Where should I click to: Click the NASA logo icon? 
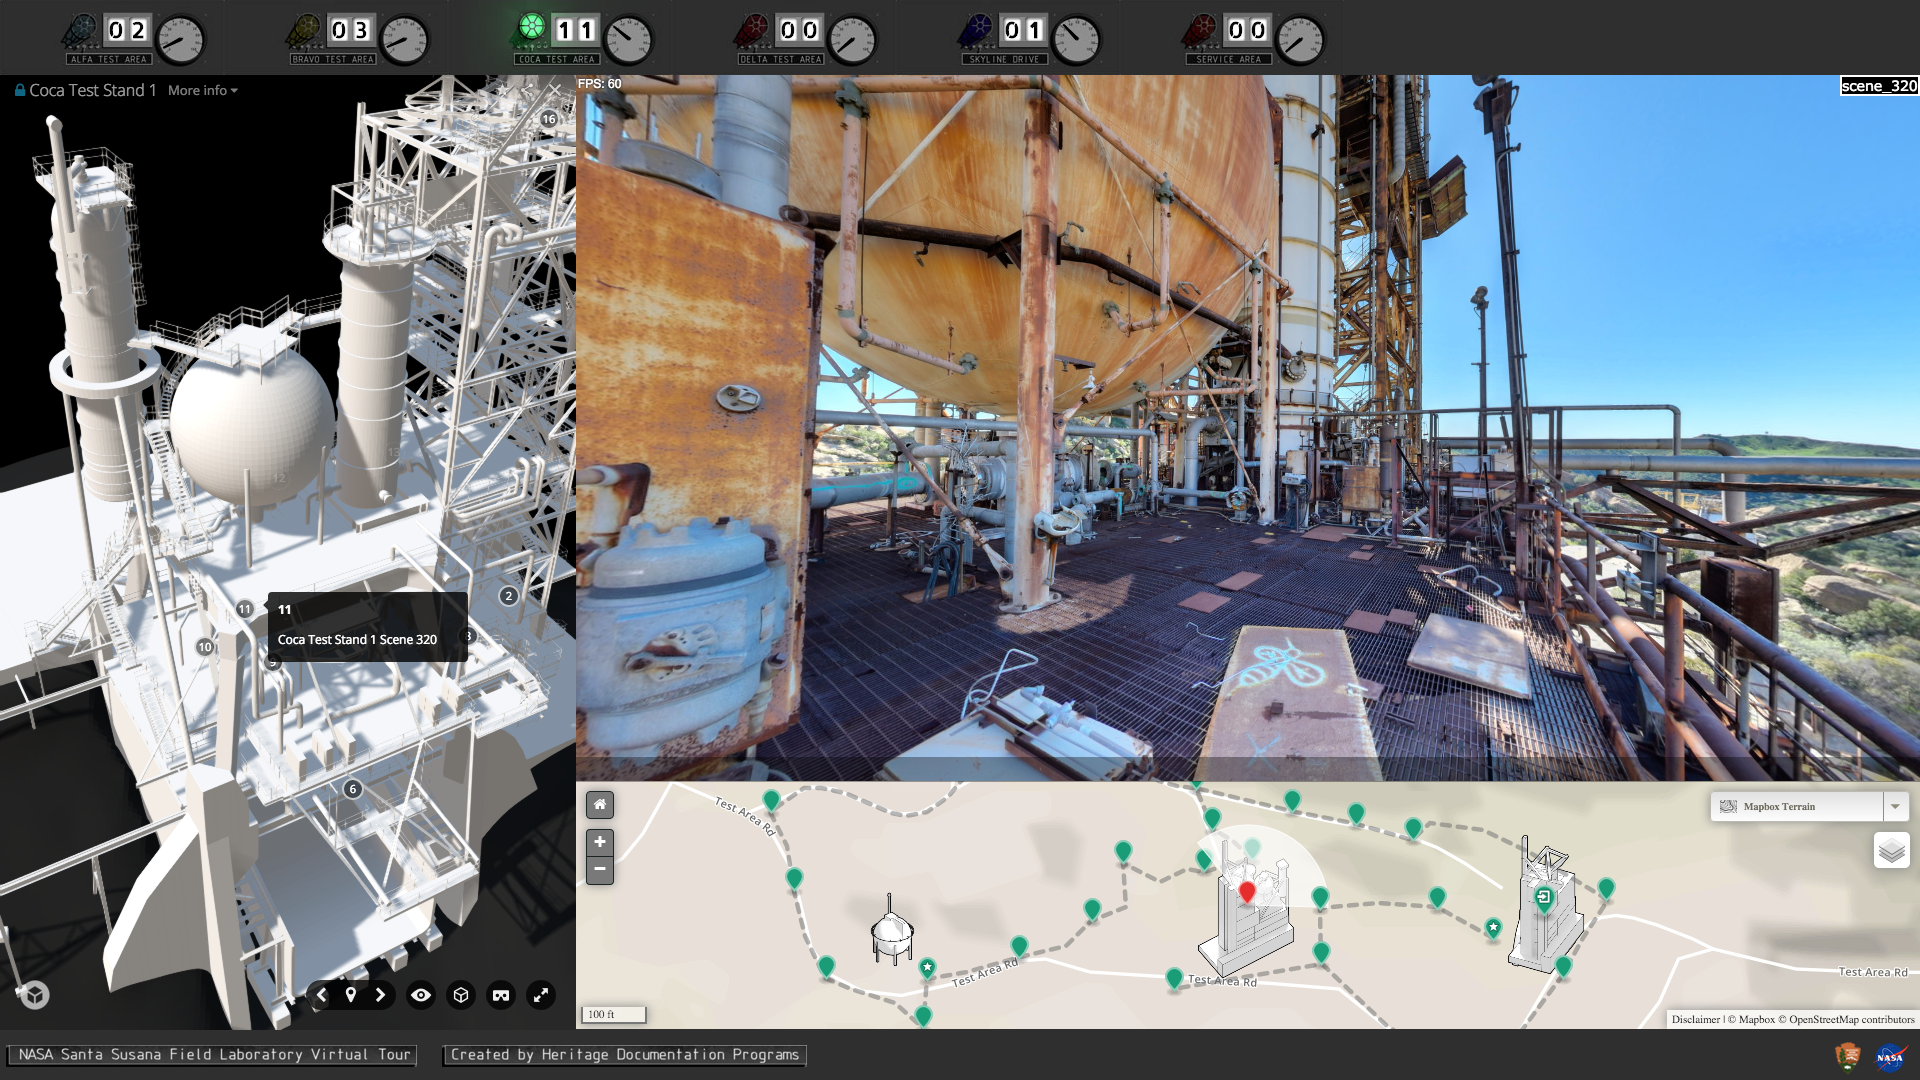coord(1889,1056)
